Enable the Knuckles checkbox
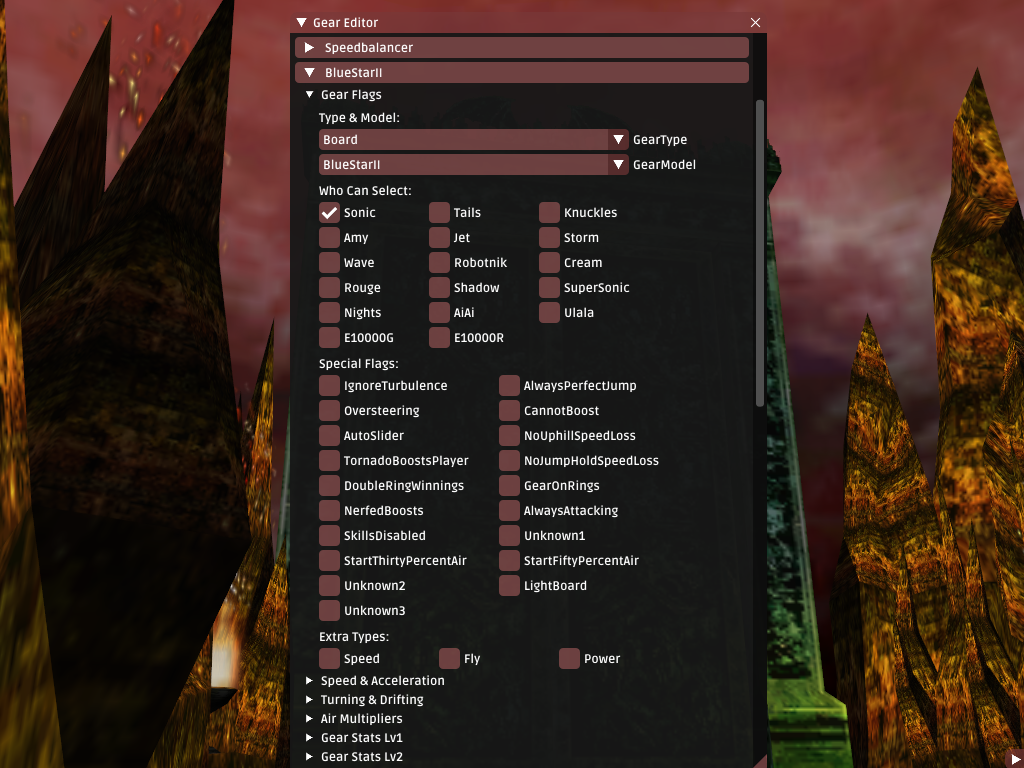Screen dimensions: 1024x768 click(x=549, y=212)
